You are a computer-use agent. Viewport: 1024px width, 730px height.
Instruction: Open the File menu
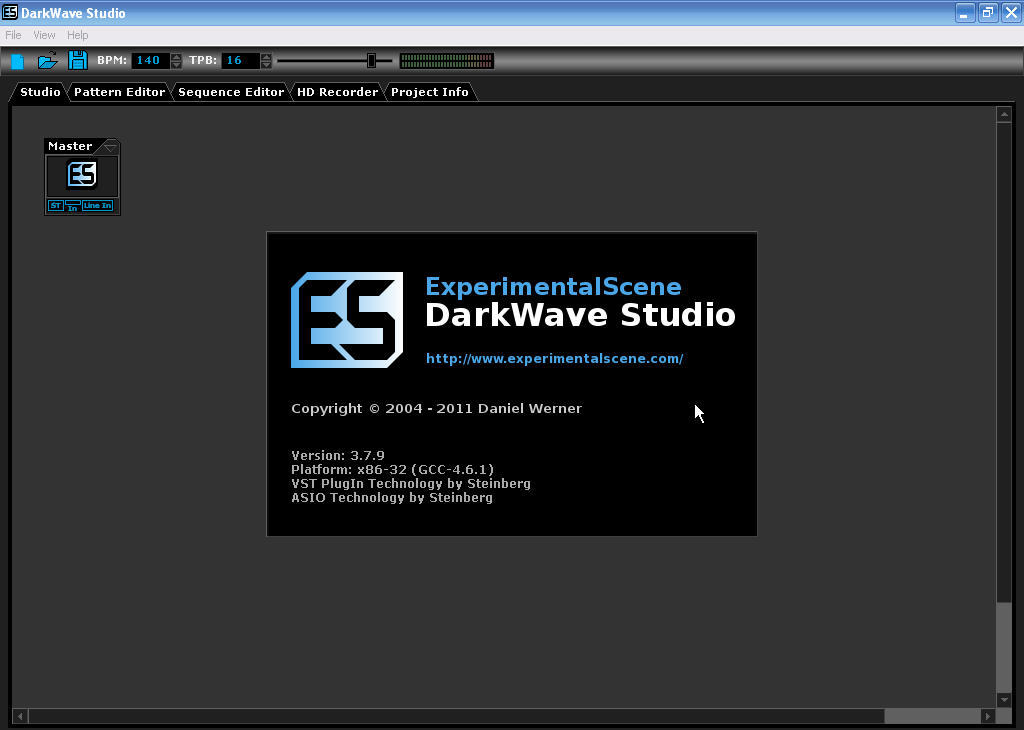13,34
